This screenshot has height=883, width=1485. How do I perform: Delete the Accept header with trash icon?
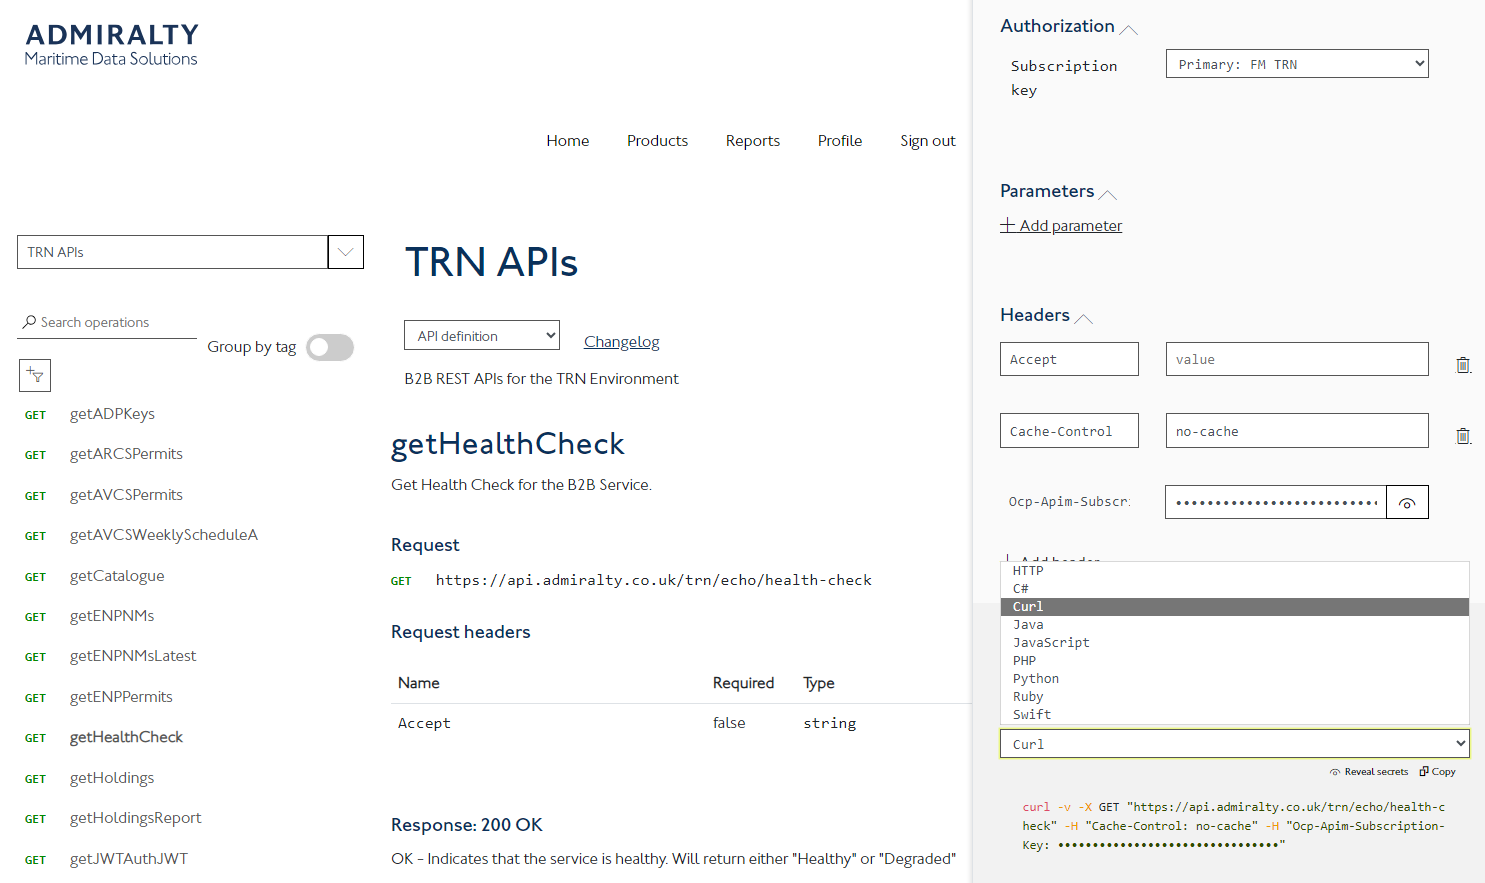point(1462,365)
